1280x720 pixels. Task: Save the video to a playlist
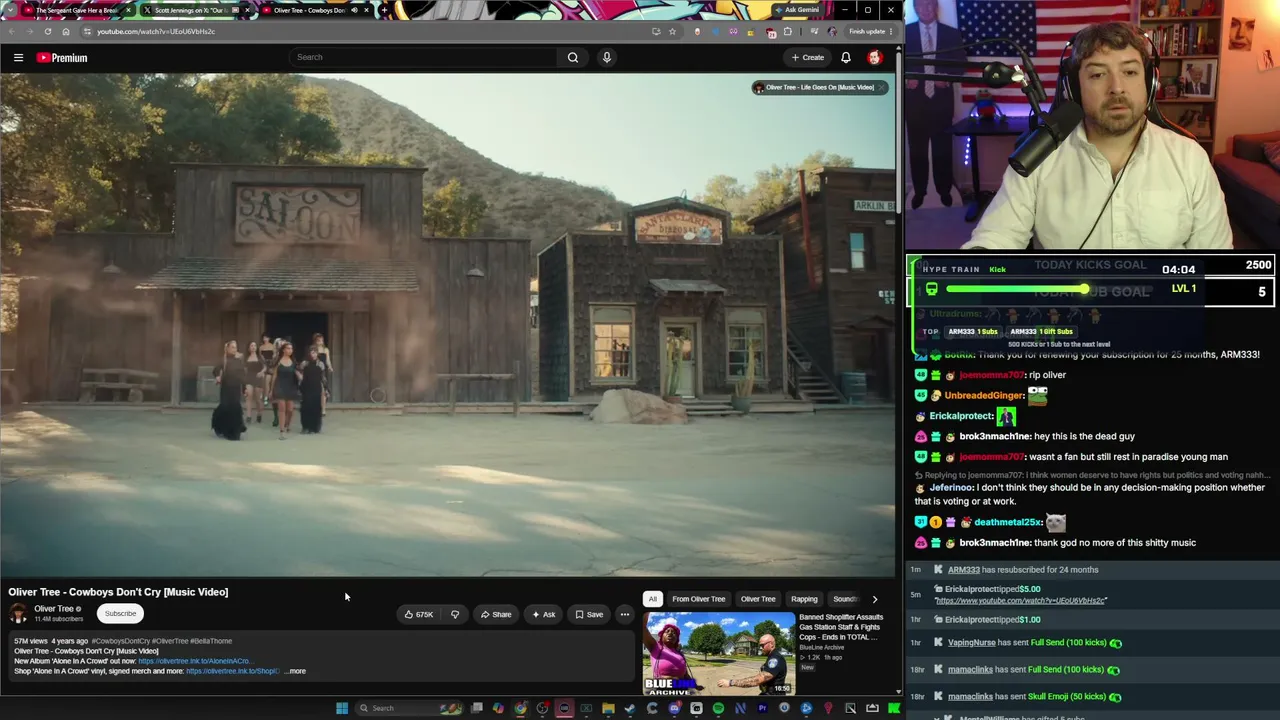click(589, 614)
